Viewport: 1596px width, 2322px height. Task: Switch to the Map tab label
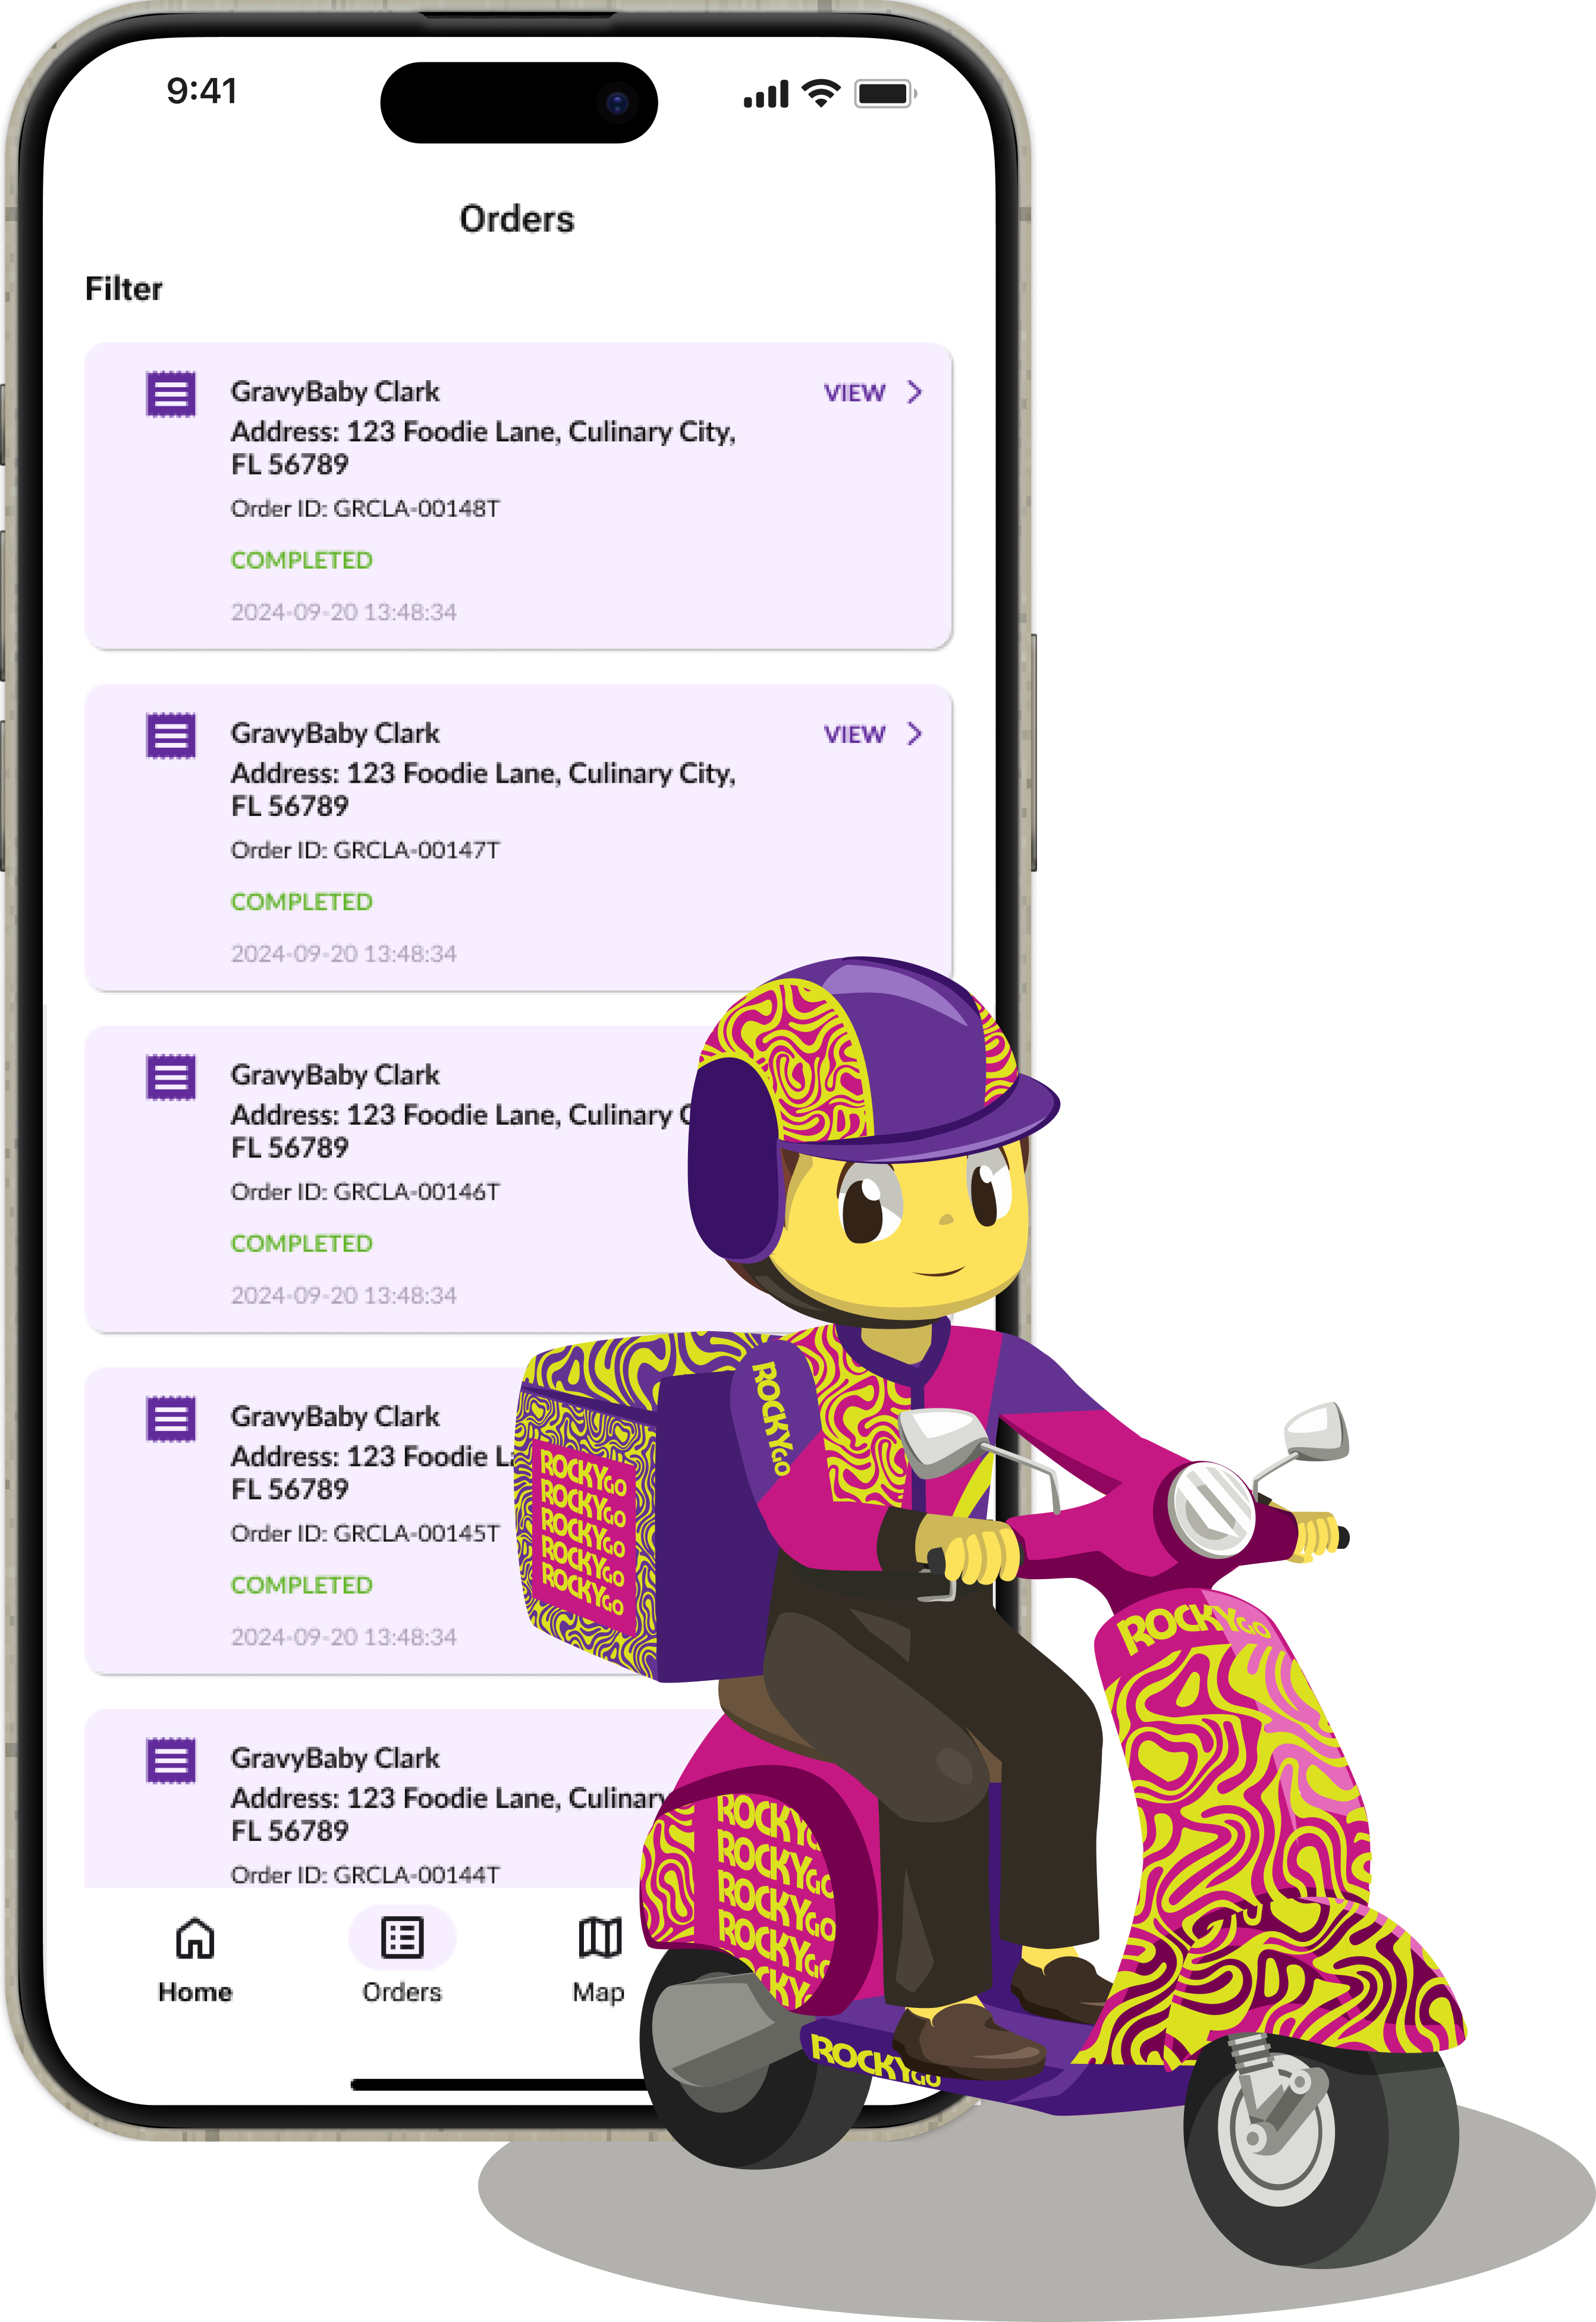click(598, 1993)
